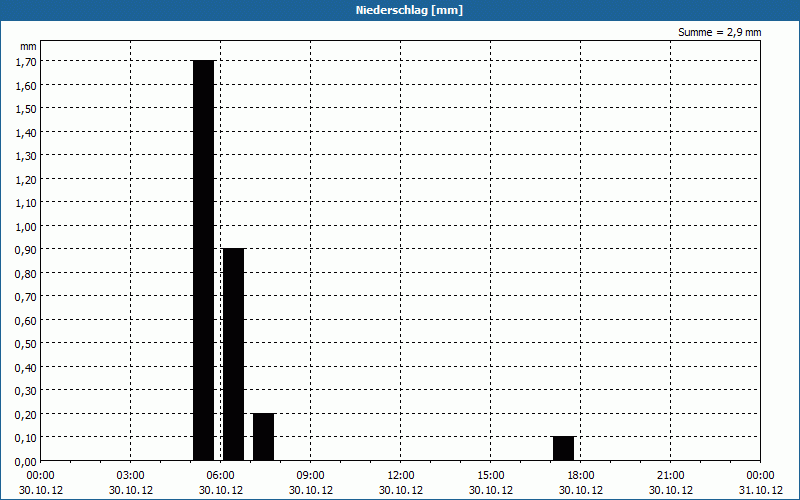The width and height of the screenshot is (800, 500).
Task: Click the 21:00 time label
Action: 670,475
